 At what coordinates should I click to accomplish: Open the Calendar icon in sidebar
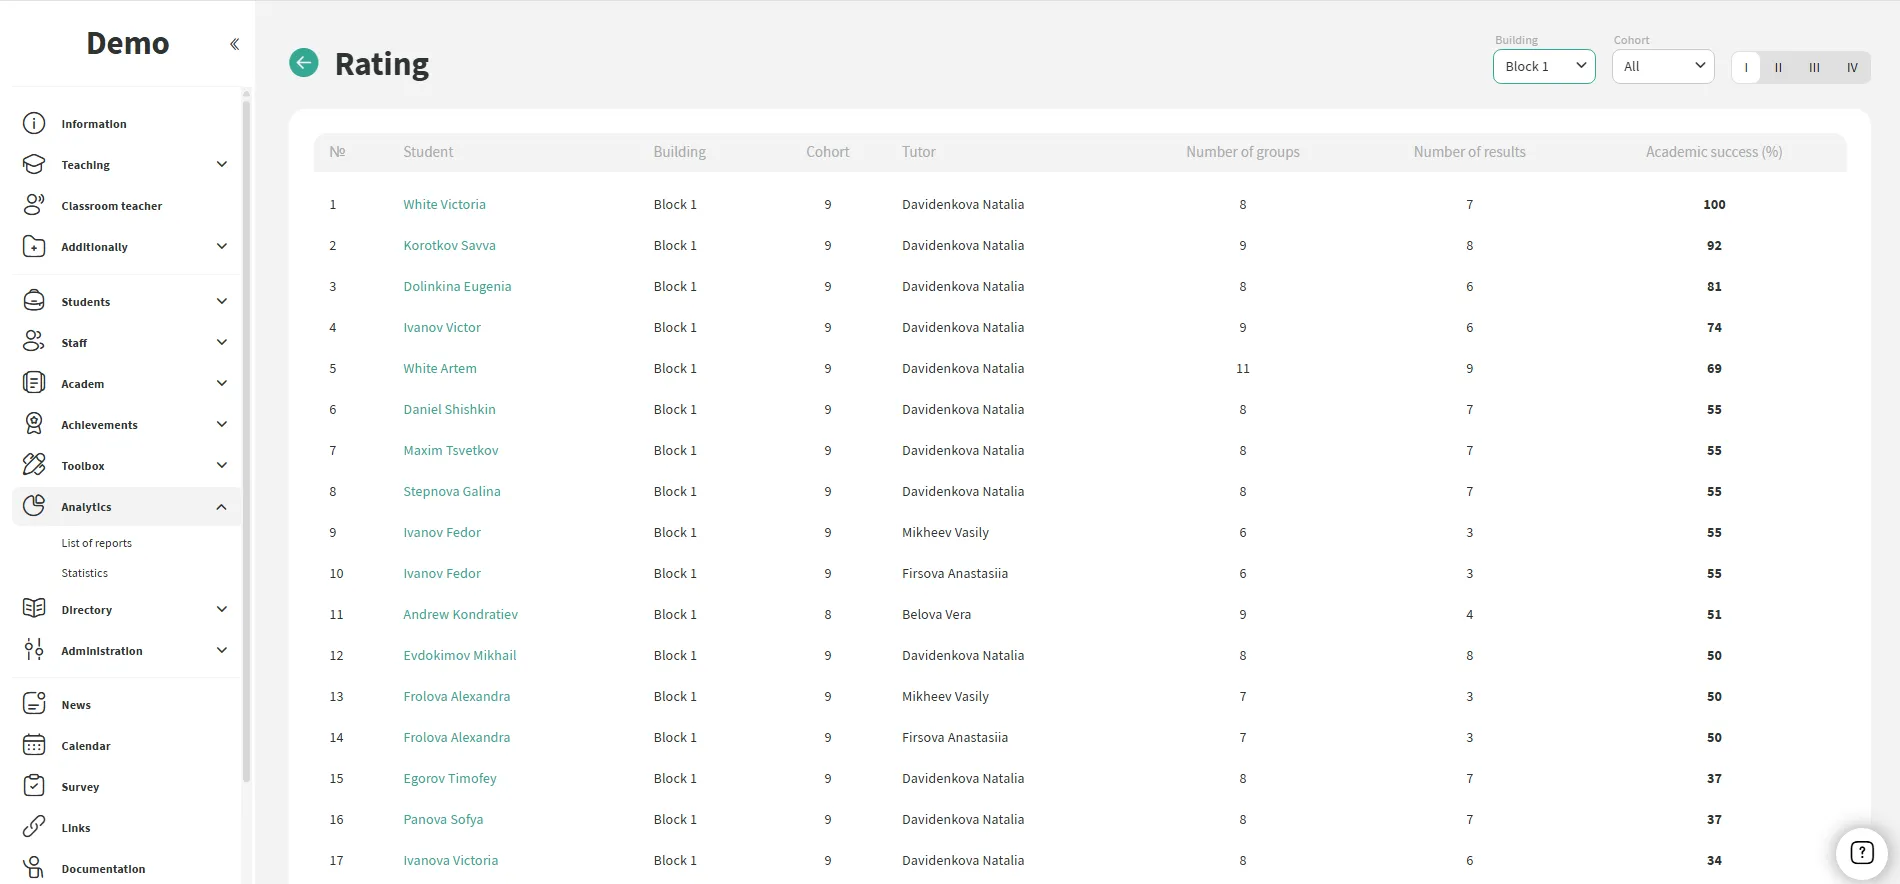[x=34, y=745]
